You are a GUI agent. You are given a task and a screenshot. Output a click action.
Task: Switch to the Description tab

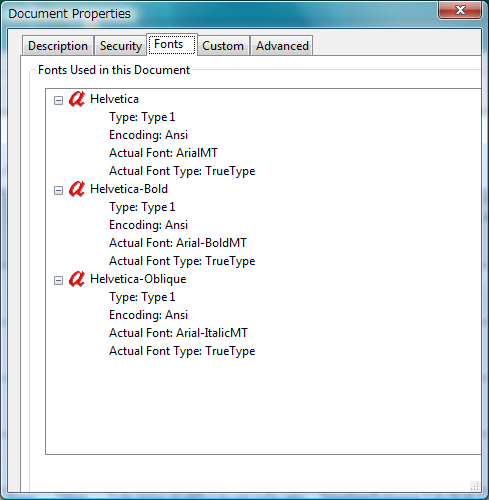(x=58, y=46)
